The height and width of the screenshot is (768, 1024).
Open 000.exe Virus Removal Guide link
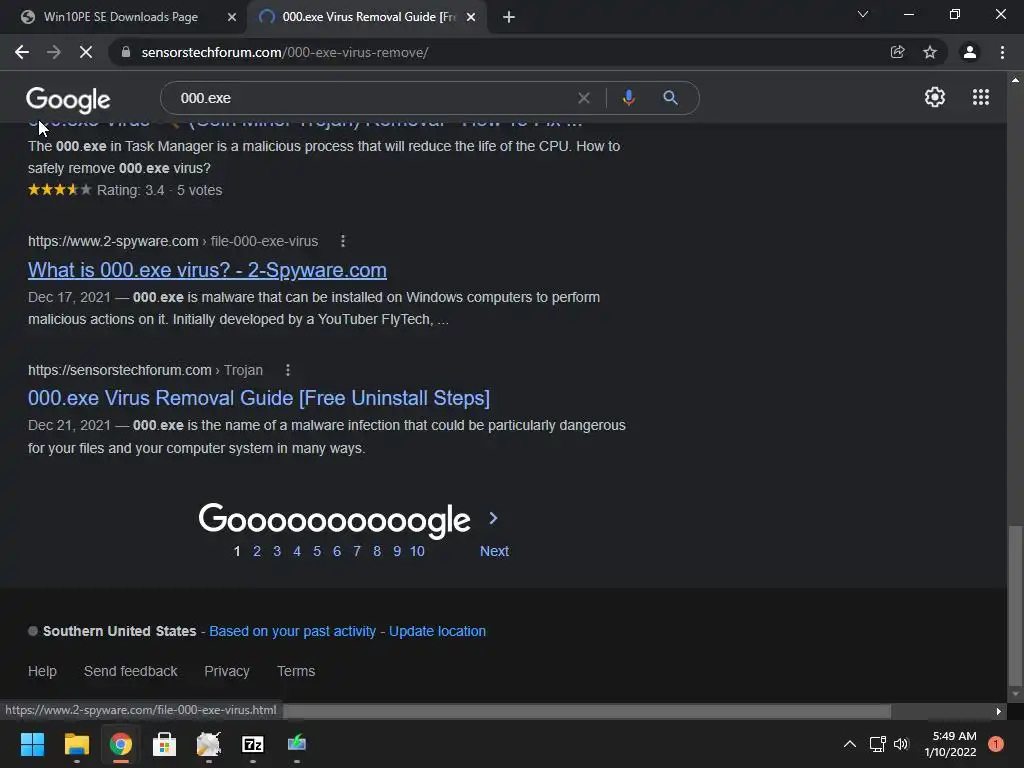click(259, 398)
